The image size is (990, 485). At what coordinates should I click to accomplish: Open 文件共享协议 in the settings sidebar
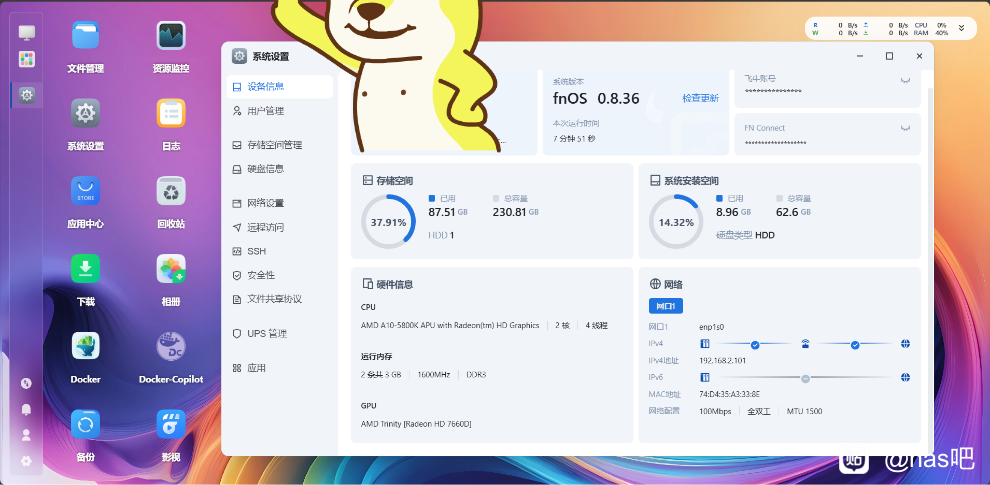(x=280, y=299)
